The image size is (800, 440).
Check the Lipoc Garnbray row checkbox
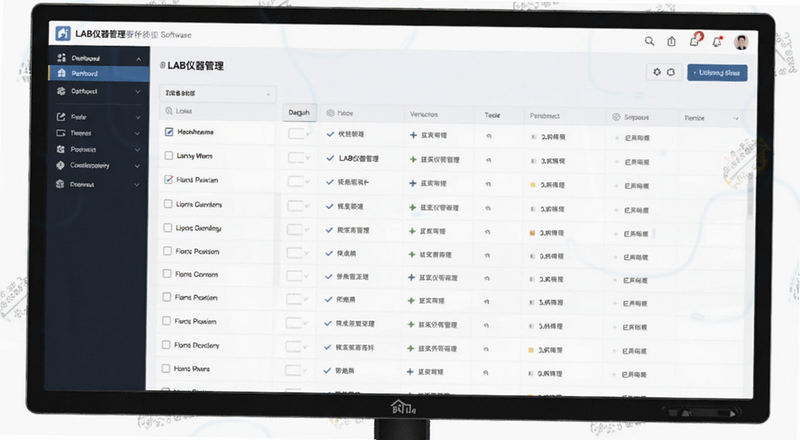167,227
